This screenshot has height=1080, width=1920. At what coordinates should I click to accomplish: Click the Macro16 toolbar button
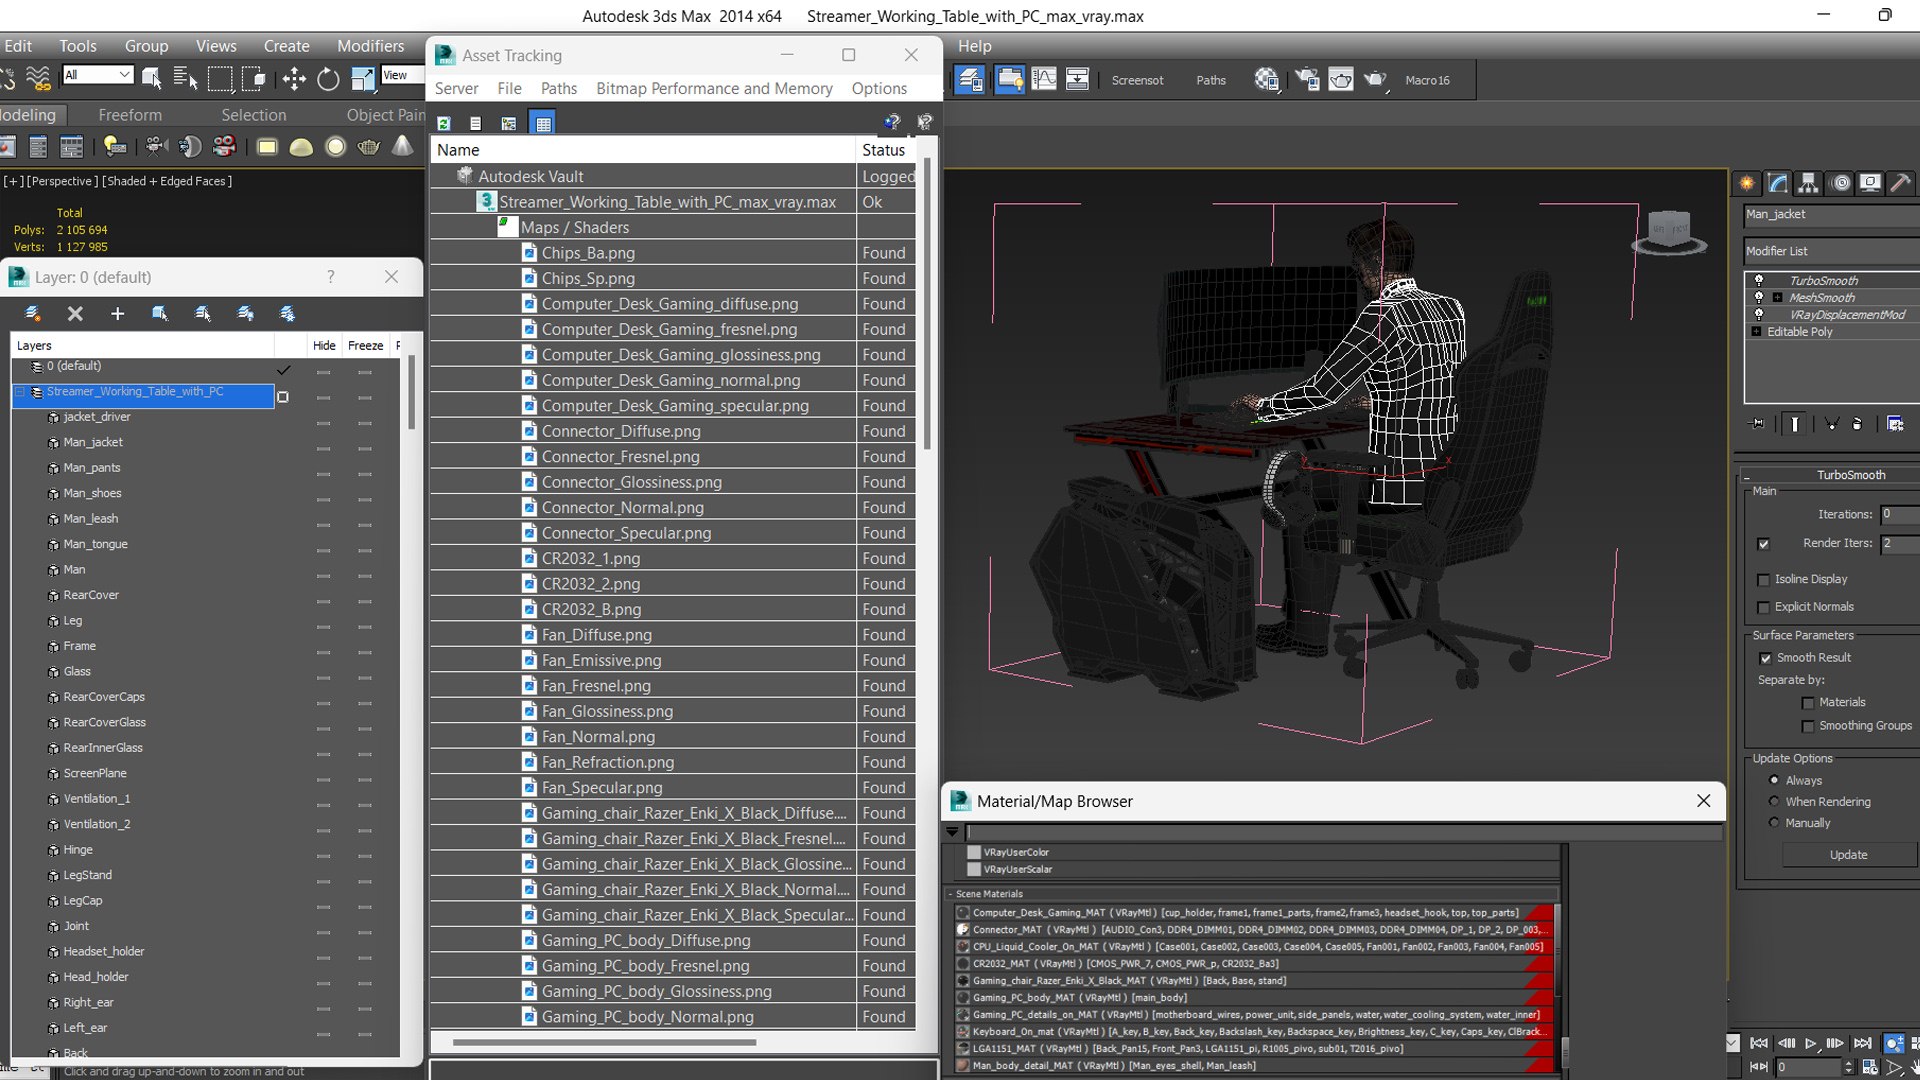1427,80
